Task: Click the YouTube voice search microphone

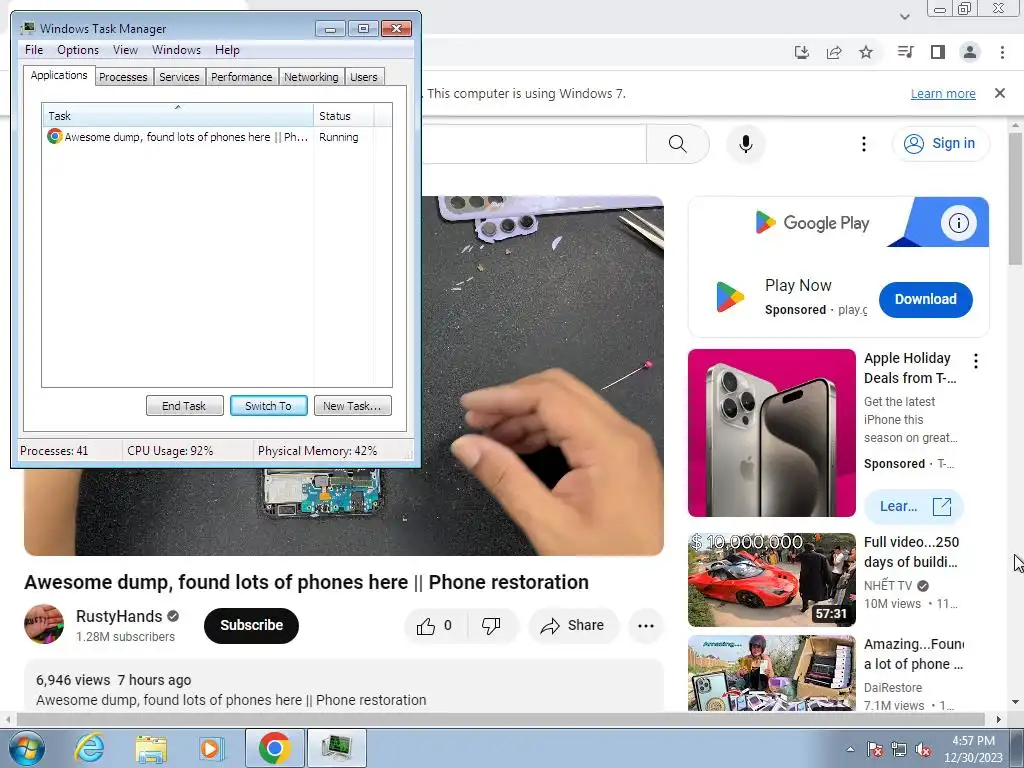Action: 745,144
